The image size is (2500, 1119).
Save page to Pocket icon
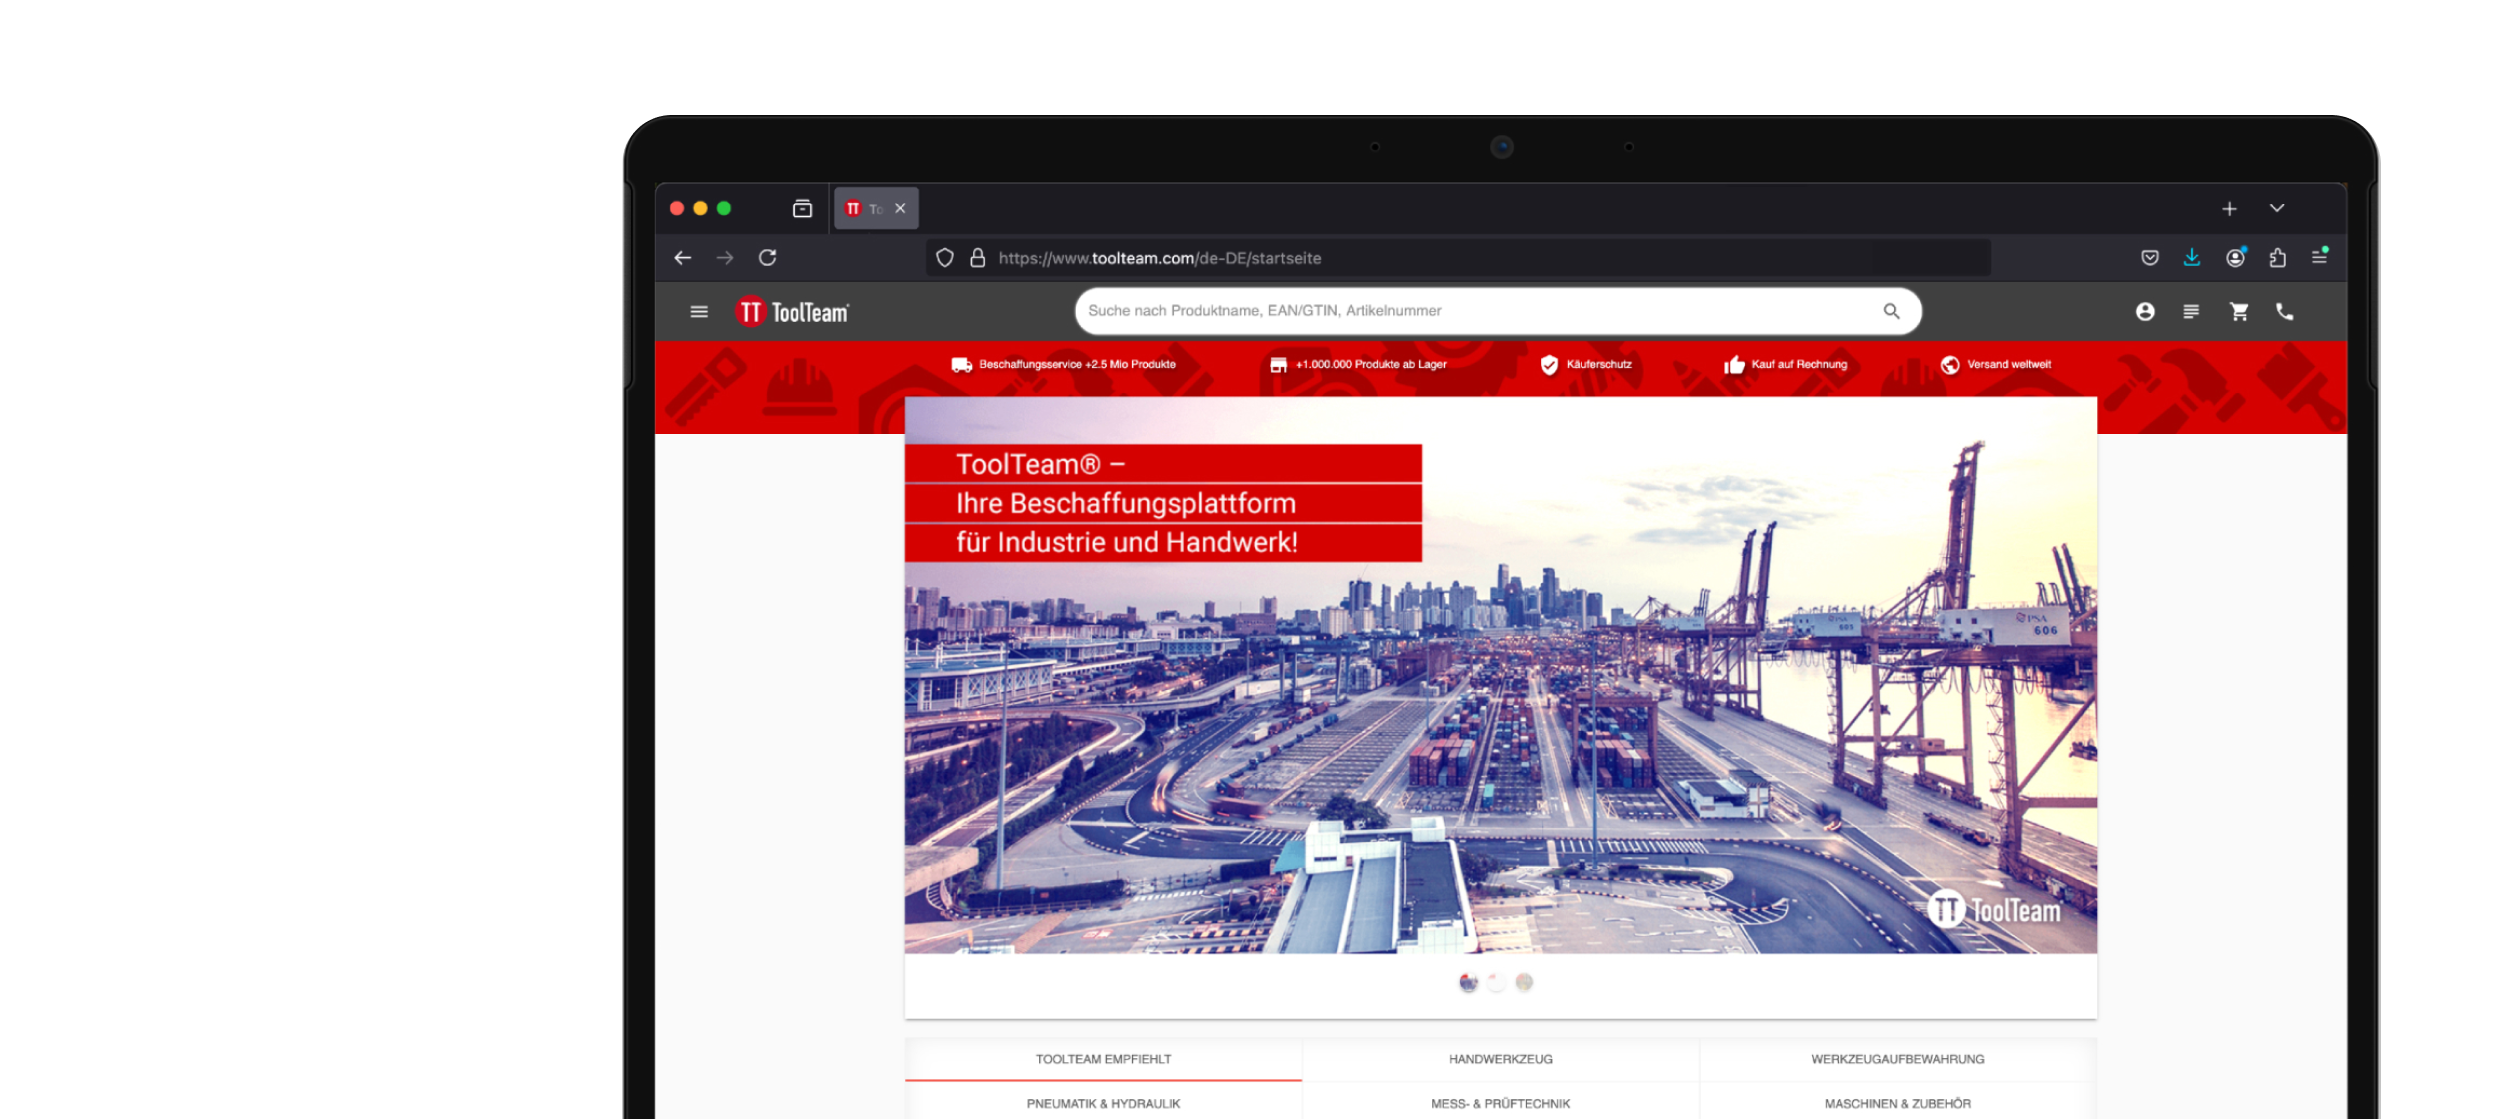point(2150,258)
